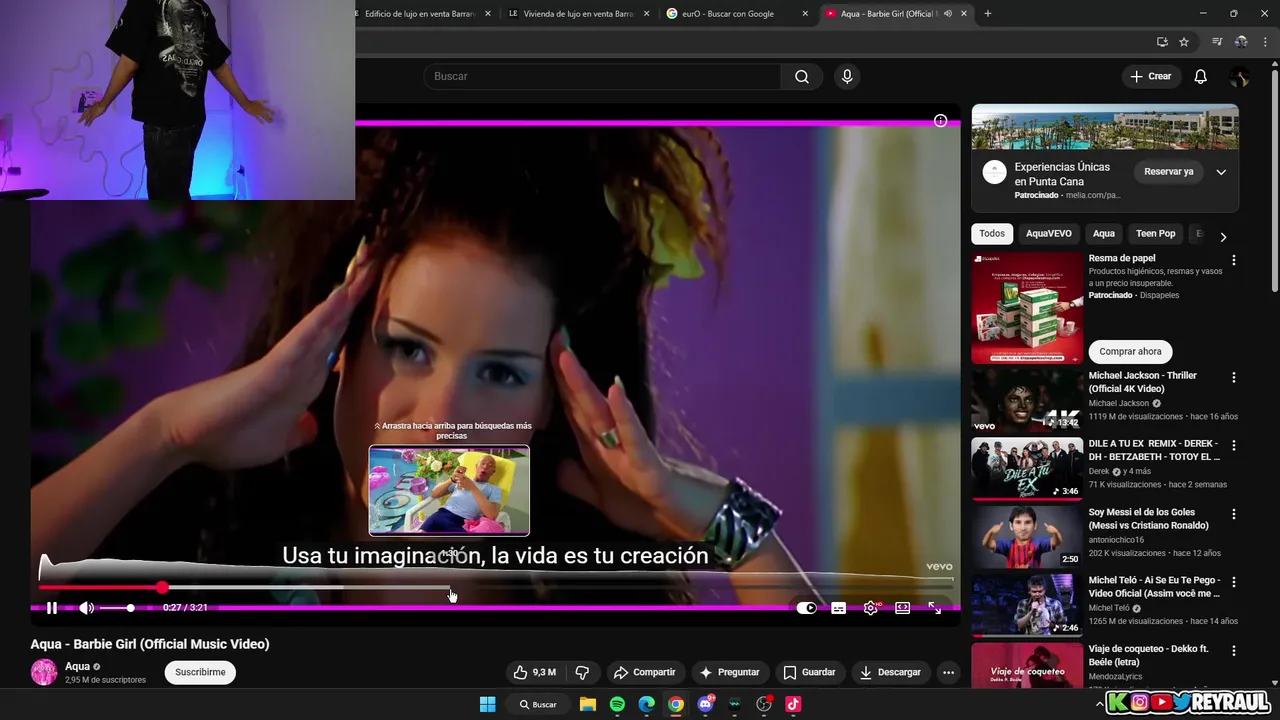Viewport: 1280px width, 720px height.
Task: Toggle subtitles (CC) in player
Action: pyautogui.click(x=839, y=608)
